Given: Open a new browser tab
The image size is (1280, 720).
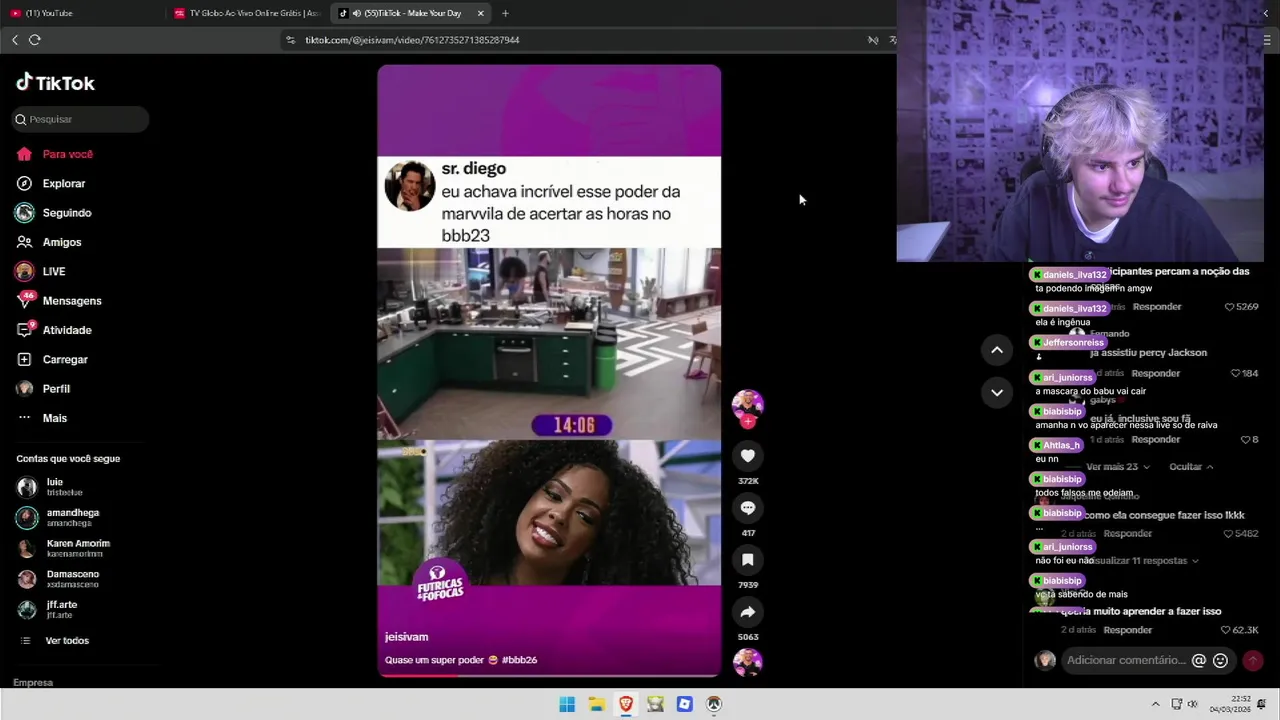Looking at the screenshot, I should [x=505, y=13].
